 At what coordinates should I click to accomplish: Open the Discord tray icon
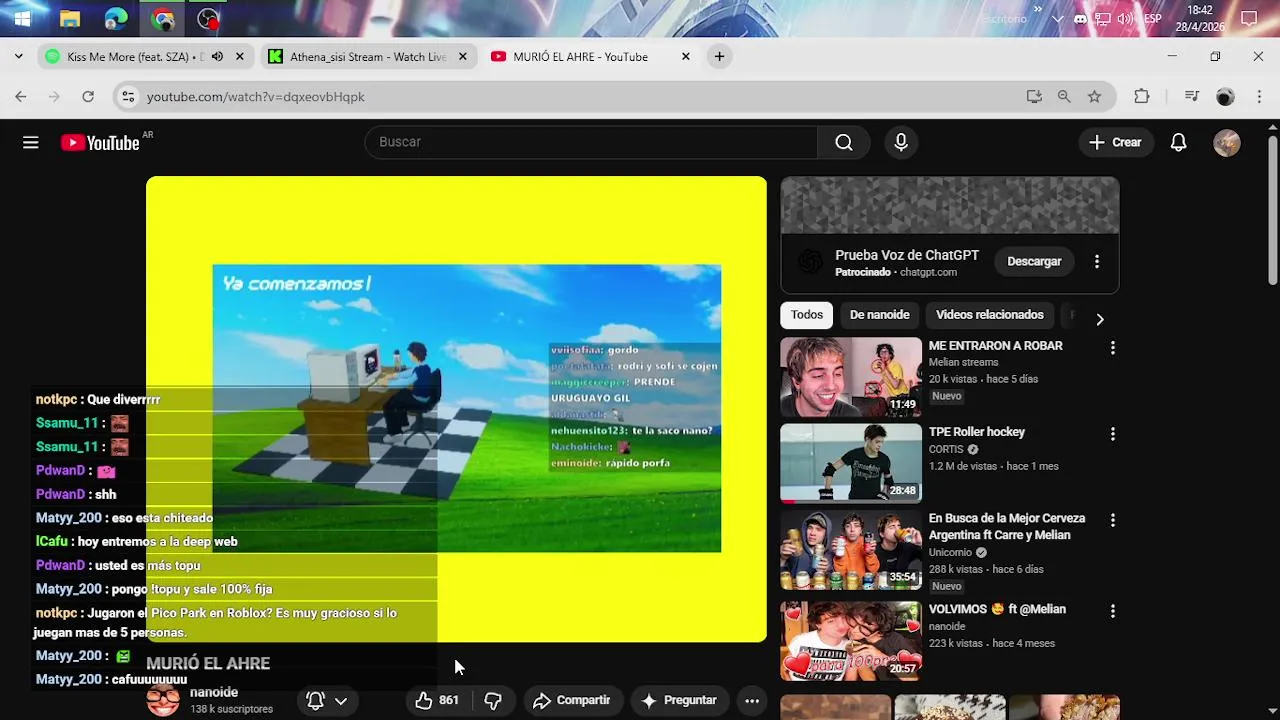(x=1080, y=19)
